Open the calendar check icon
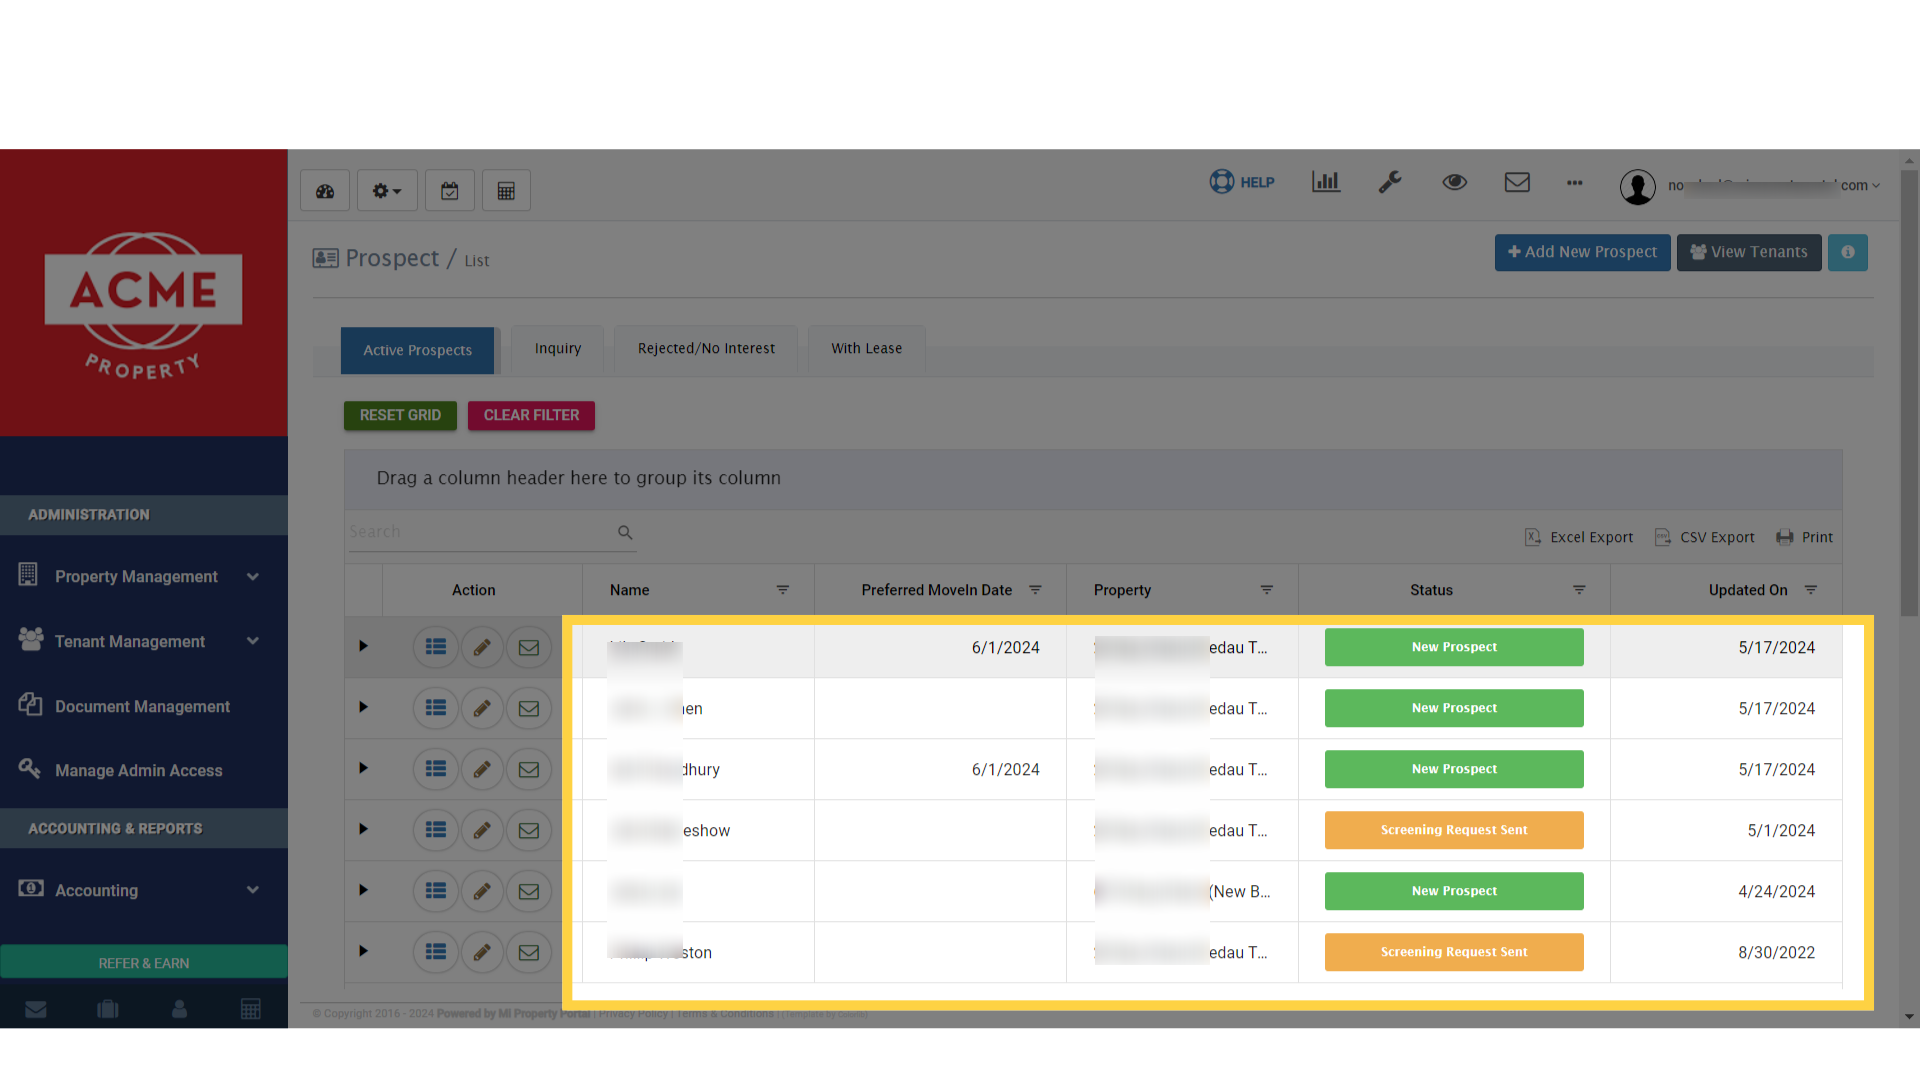The image size is (1920, 1080). pos(450,191)
